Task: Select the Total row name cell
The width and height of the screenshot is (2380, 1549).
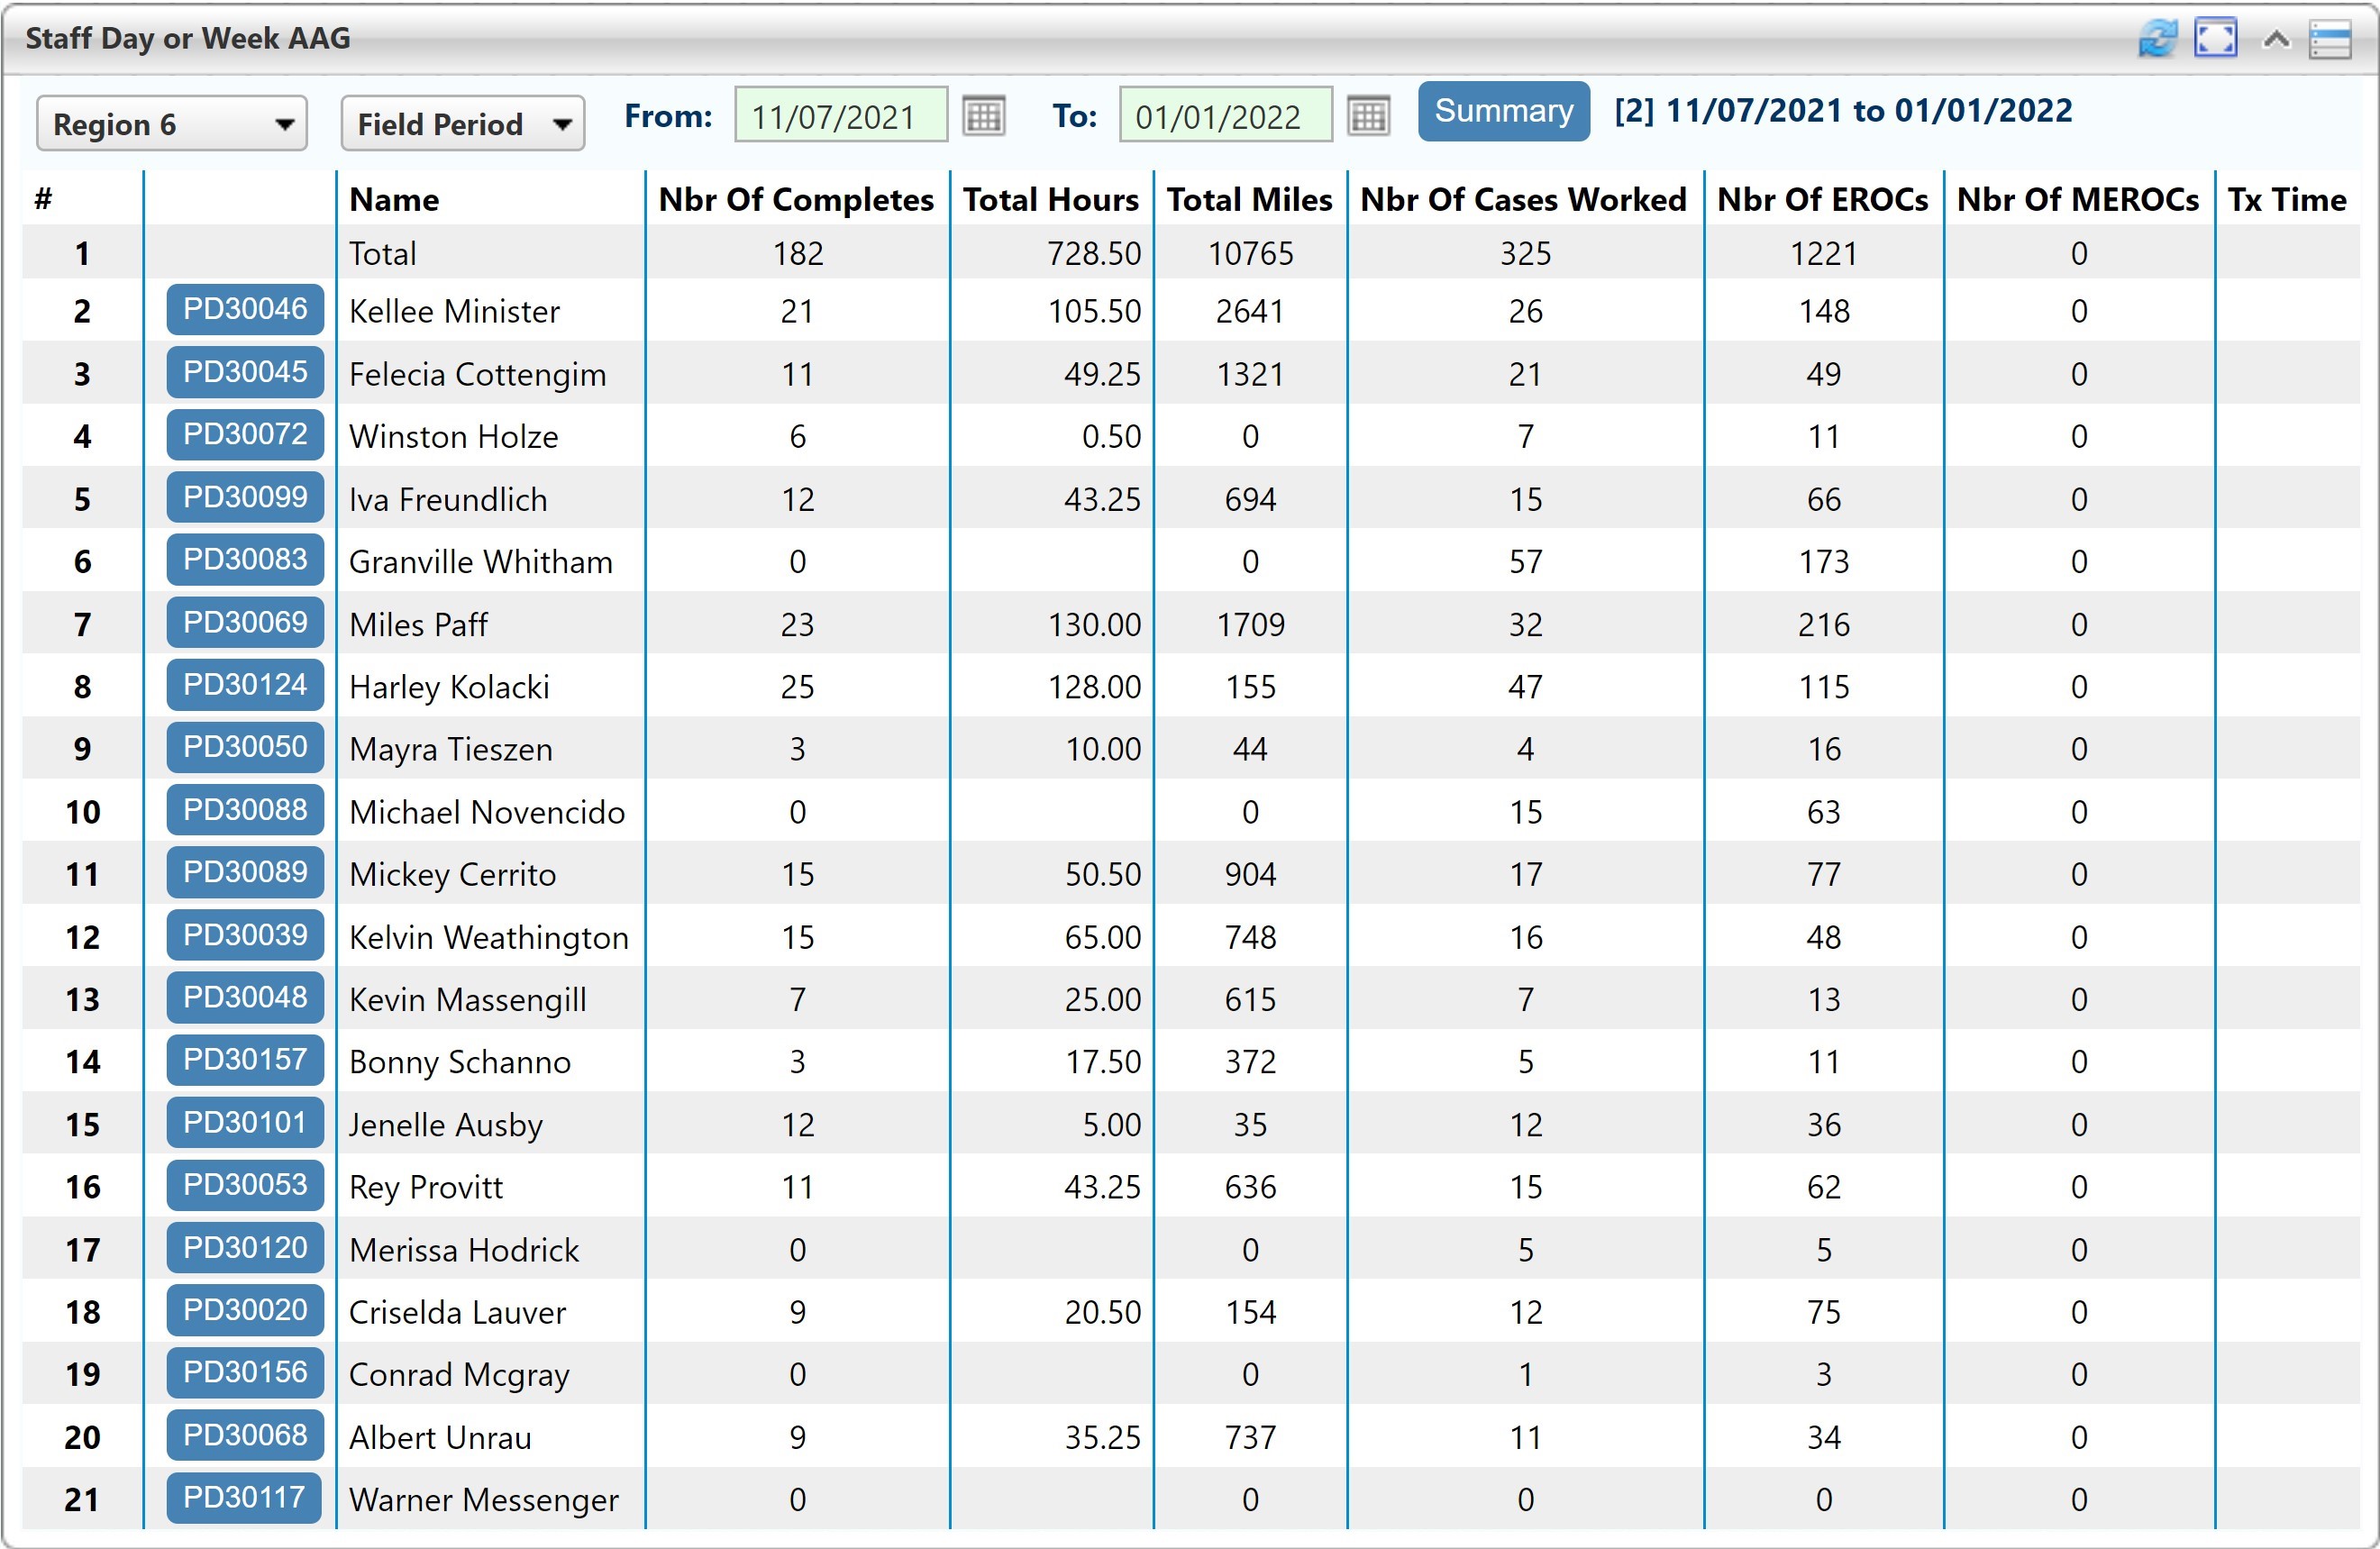Action: tap(382, 254)
